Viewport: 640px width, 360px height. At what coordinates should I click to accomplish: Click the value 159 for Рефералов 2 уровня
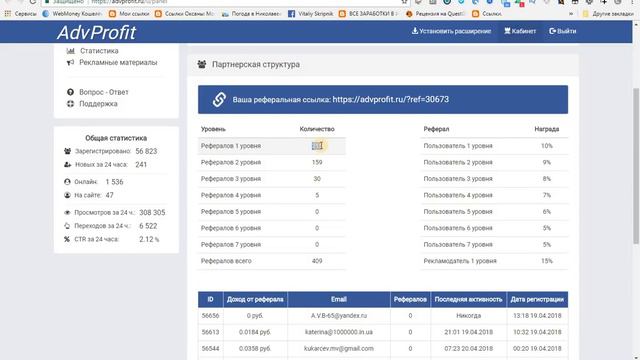click(x=317, y=162)
